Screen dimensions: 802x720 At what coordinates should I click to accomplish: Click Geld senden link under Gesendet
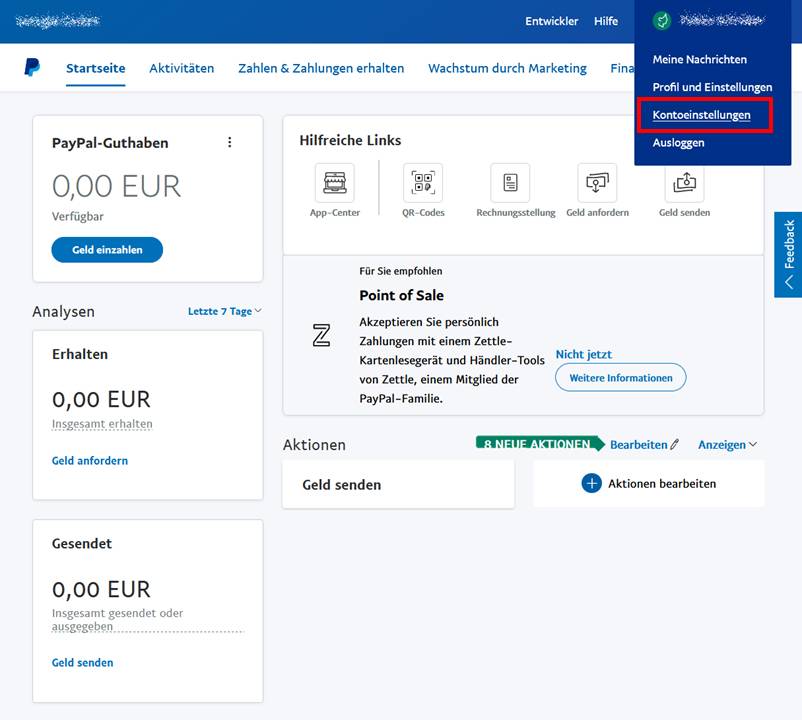click(82, 662)
